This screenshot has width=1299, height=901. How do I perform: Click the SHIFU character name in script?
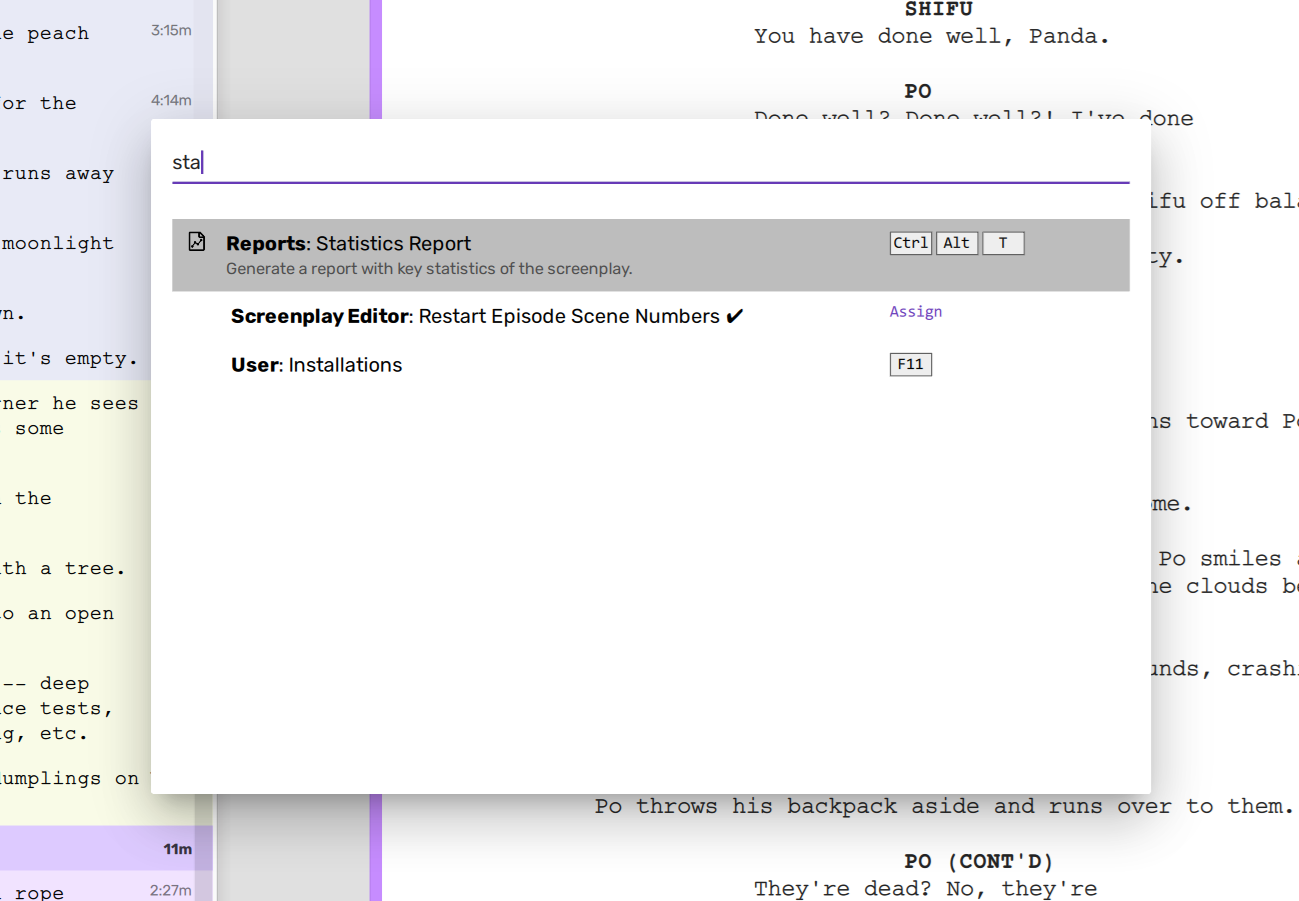click(x=938, y=10)
